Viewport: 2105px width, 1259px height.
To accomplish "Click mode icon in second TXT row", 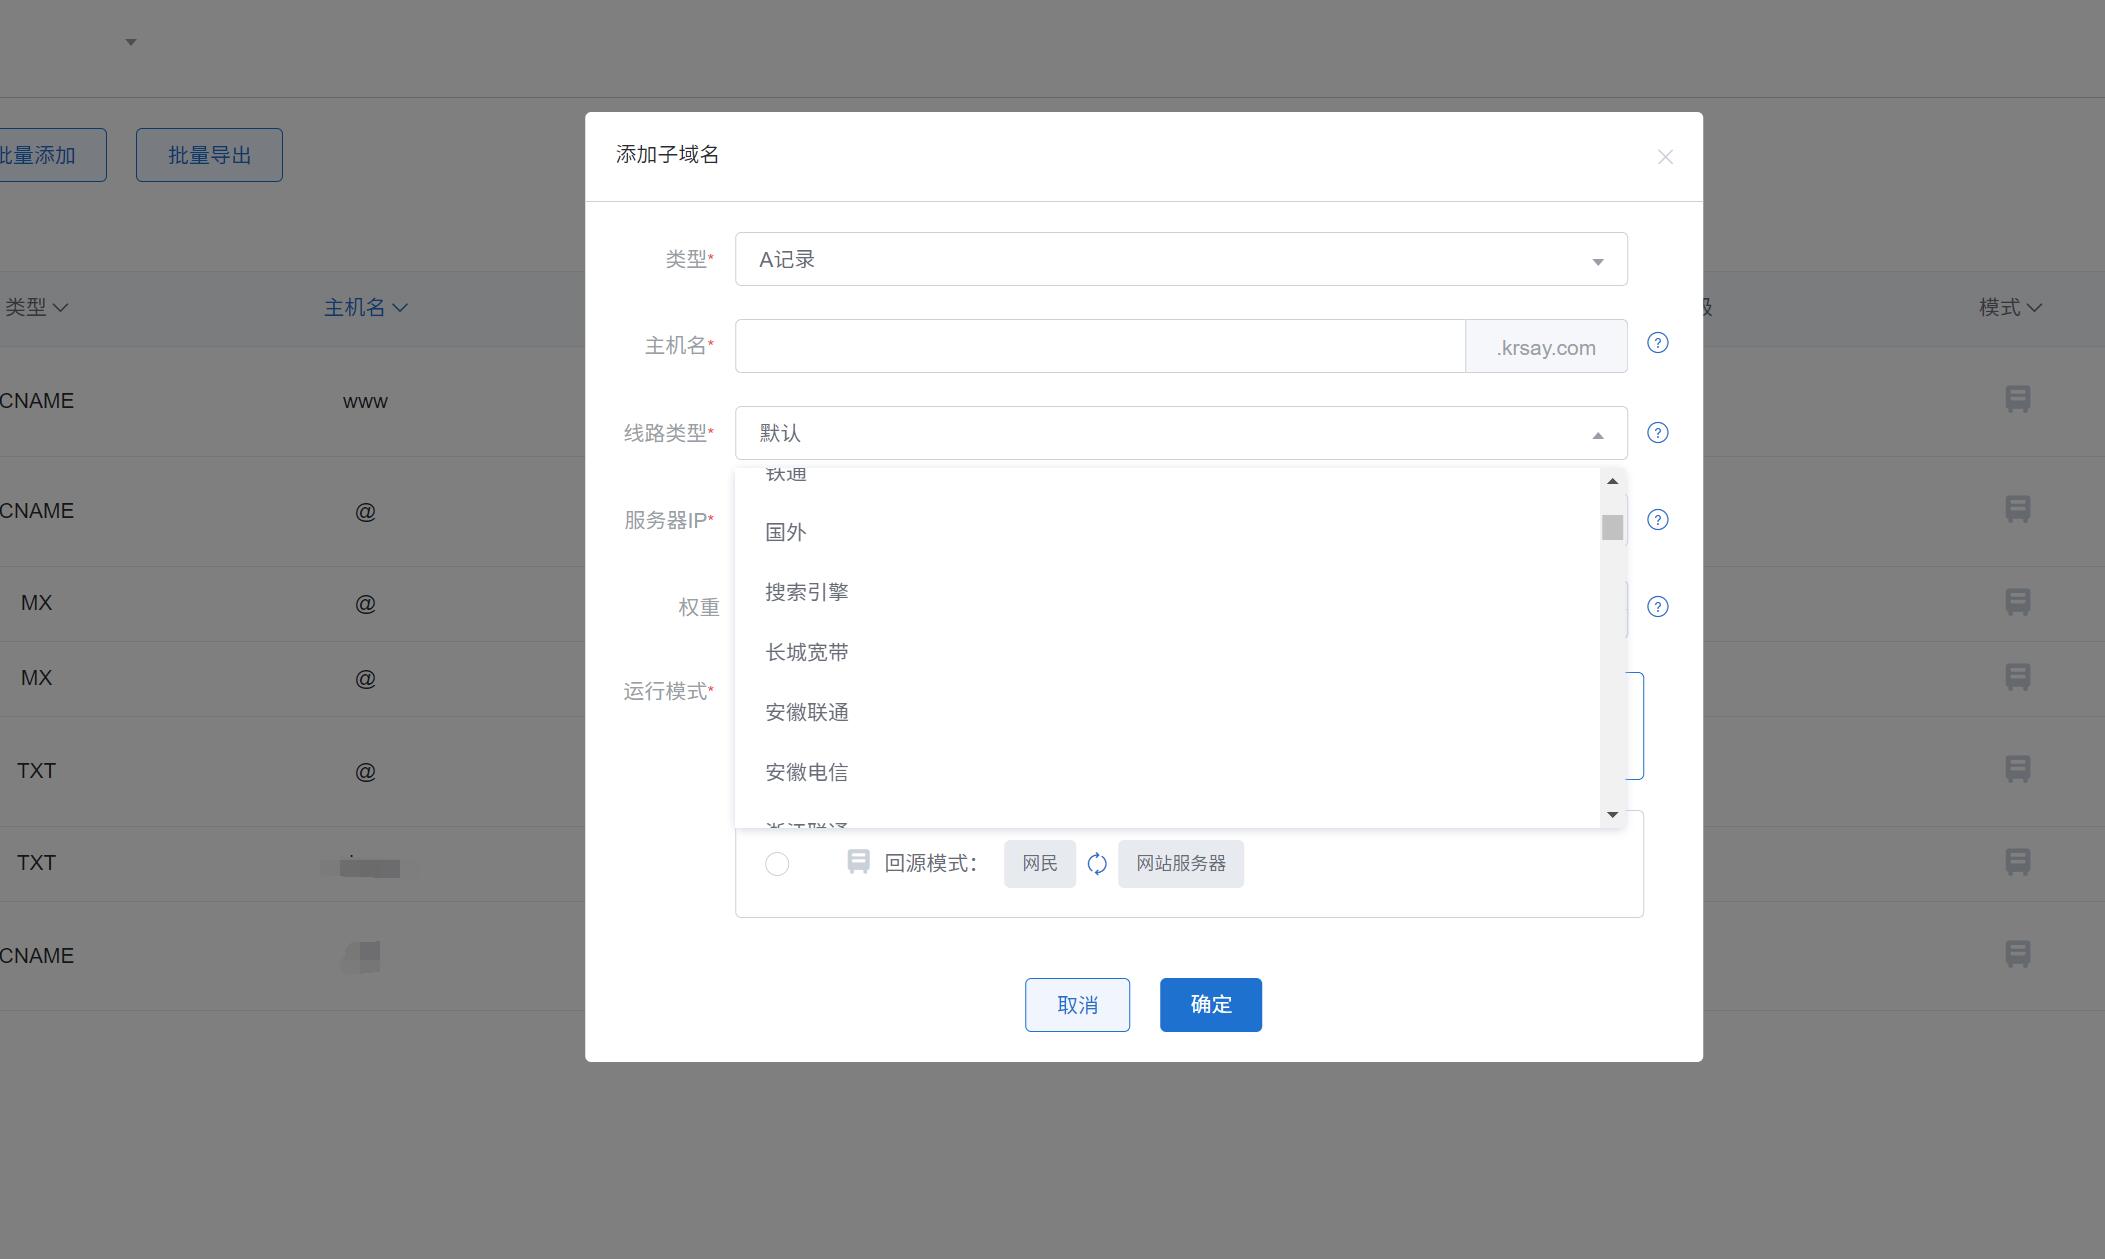I will coord(2018,862).
